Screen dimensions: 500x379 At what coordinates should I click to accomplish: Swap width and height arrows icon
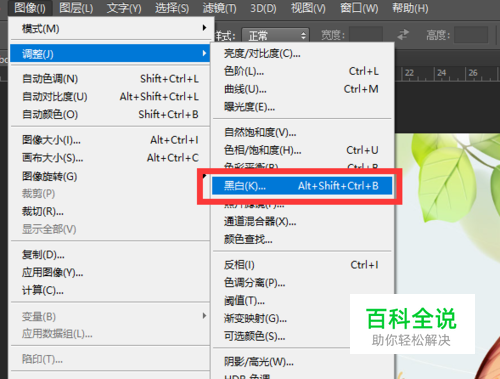pos(403,34)
